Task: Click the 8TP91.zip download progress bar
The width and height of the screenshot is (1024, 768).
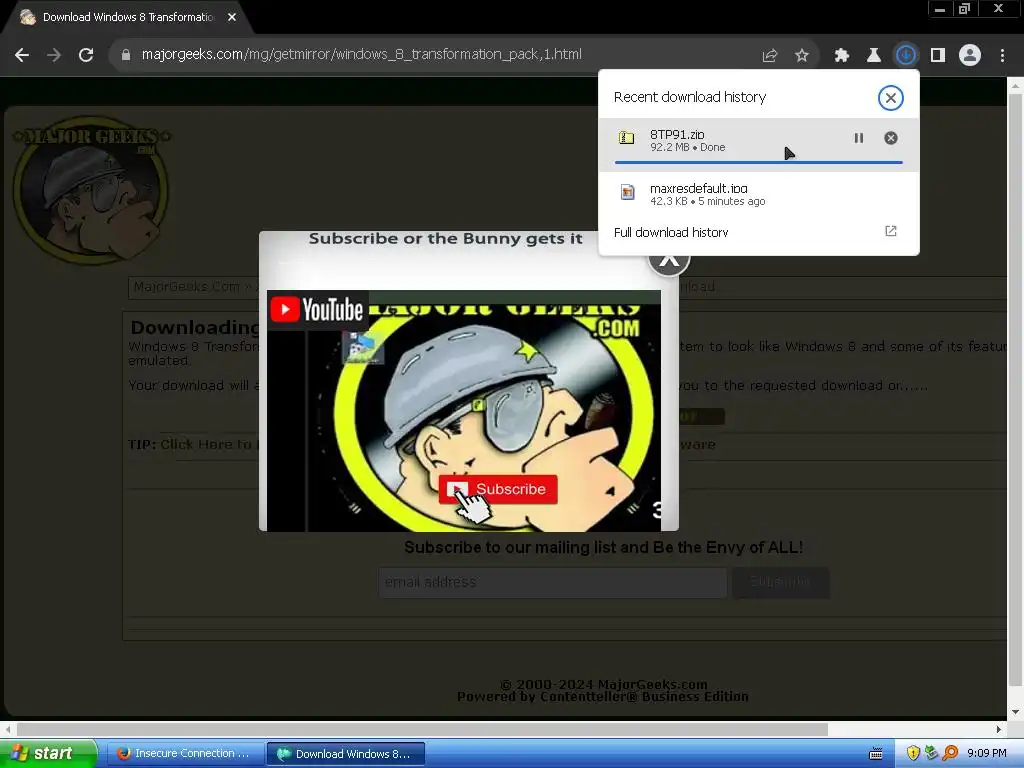Action: click(758, 162)
